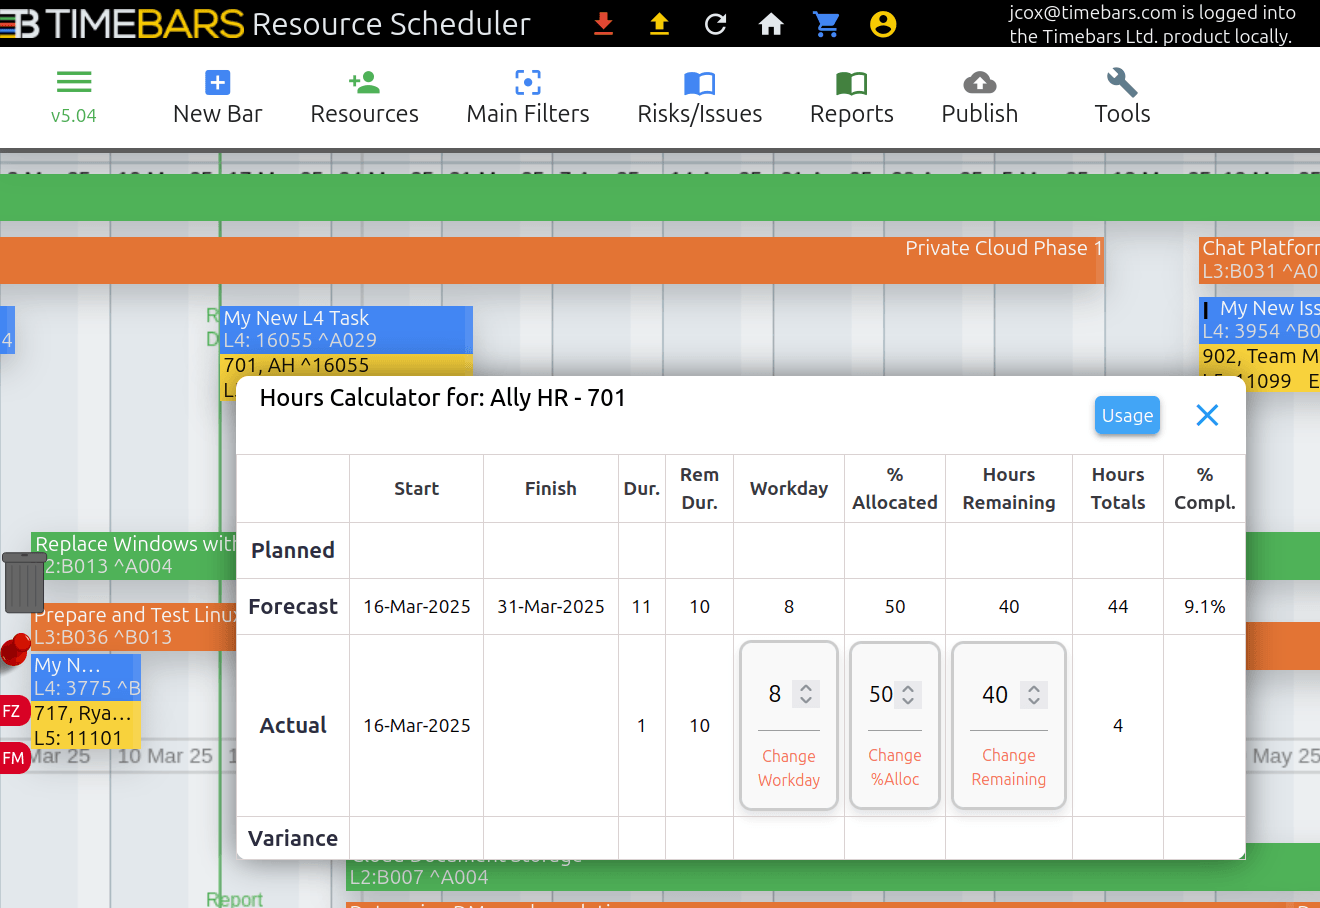This screenshot has height=908, width=1320.
Task: Go to home via house icon
Action: point(771,24)
